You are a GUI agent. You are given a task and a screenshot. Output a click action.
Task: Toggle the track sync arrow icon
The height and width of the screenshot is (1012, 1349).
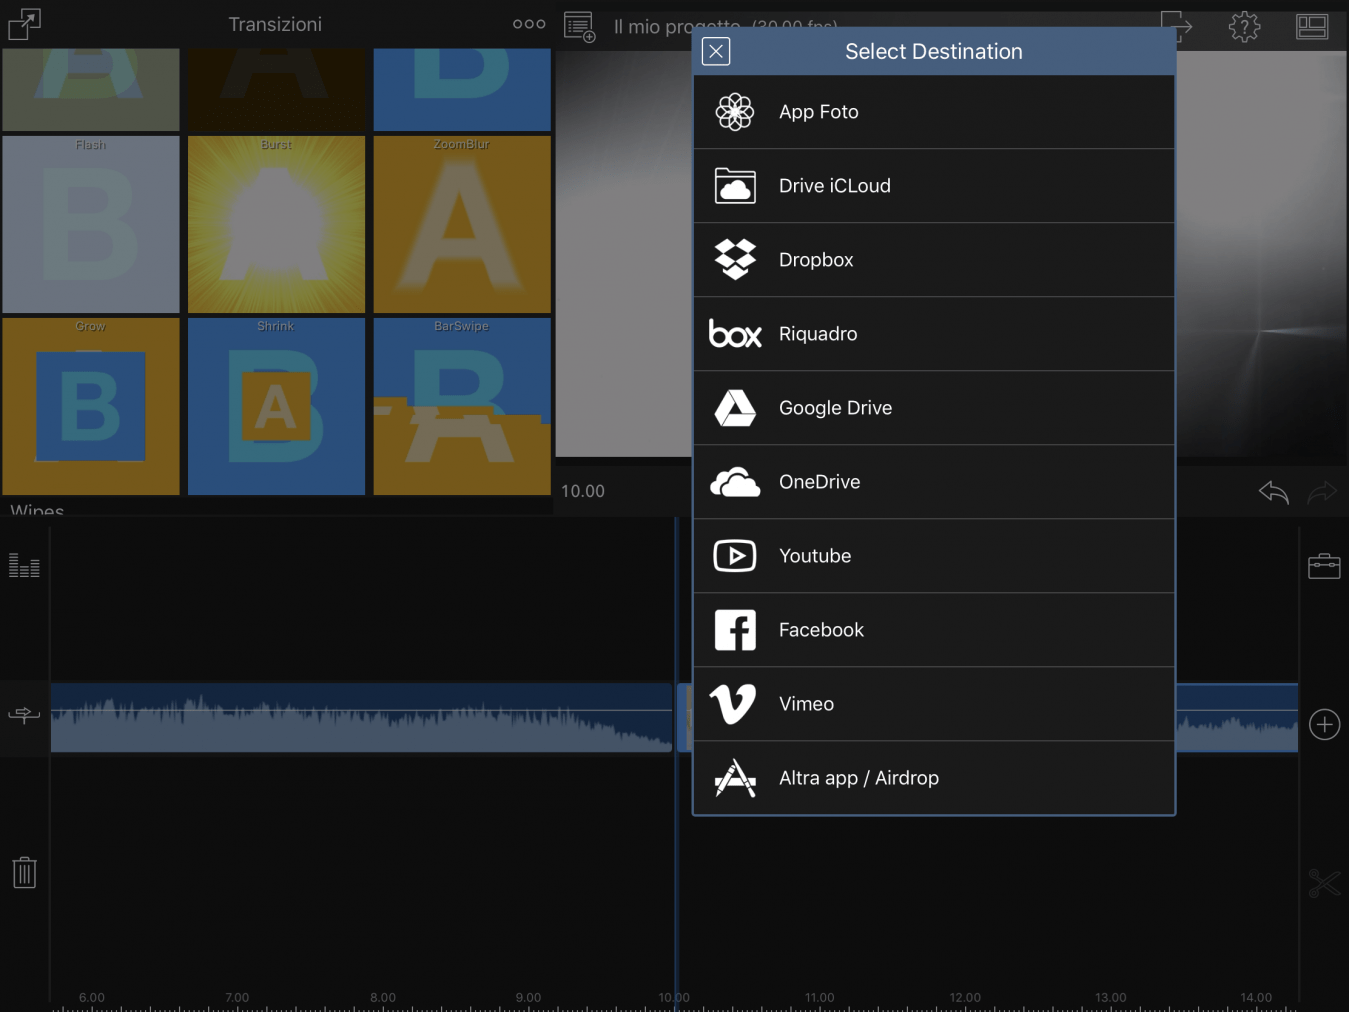(24, 714)
